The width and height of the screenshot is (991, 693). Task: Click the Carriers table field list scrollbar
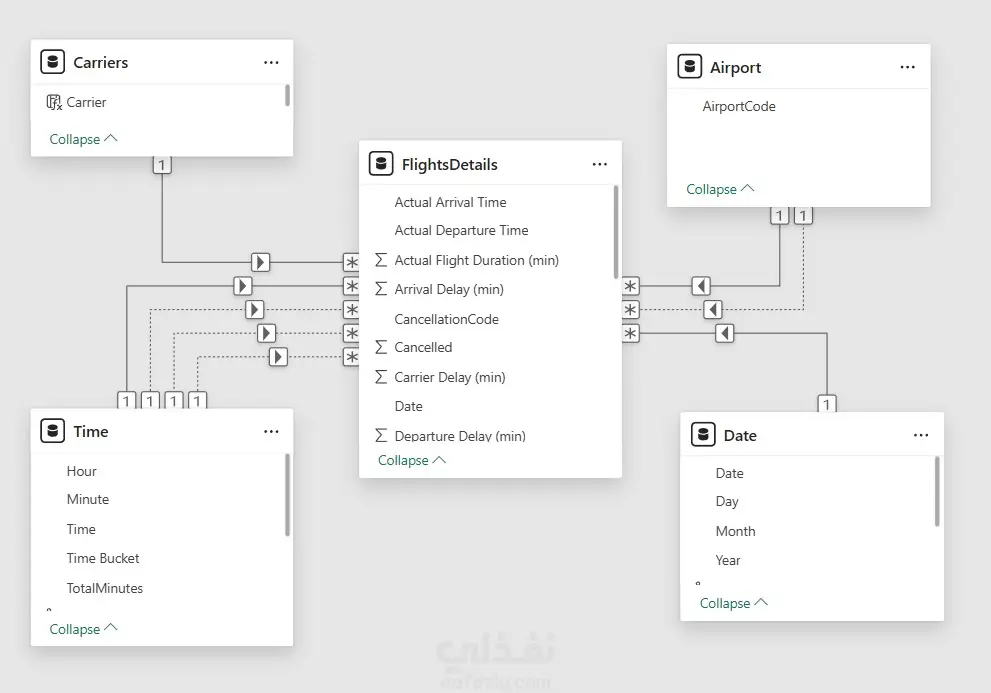287,95
